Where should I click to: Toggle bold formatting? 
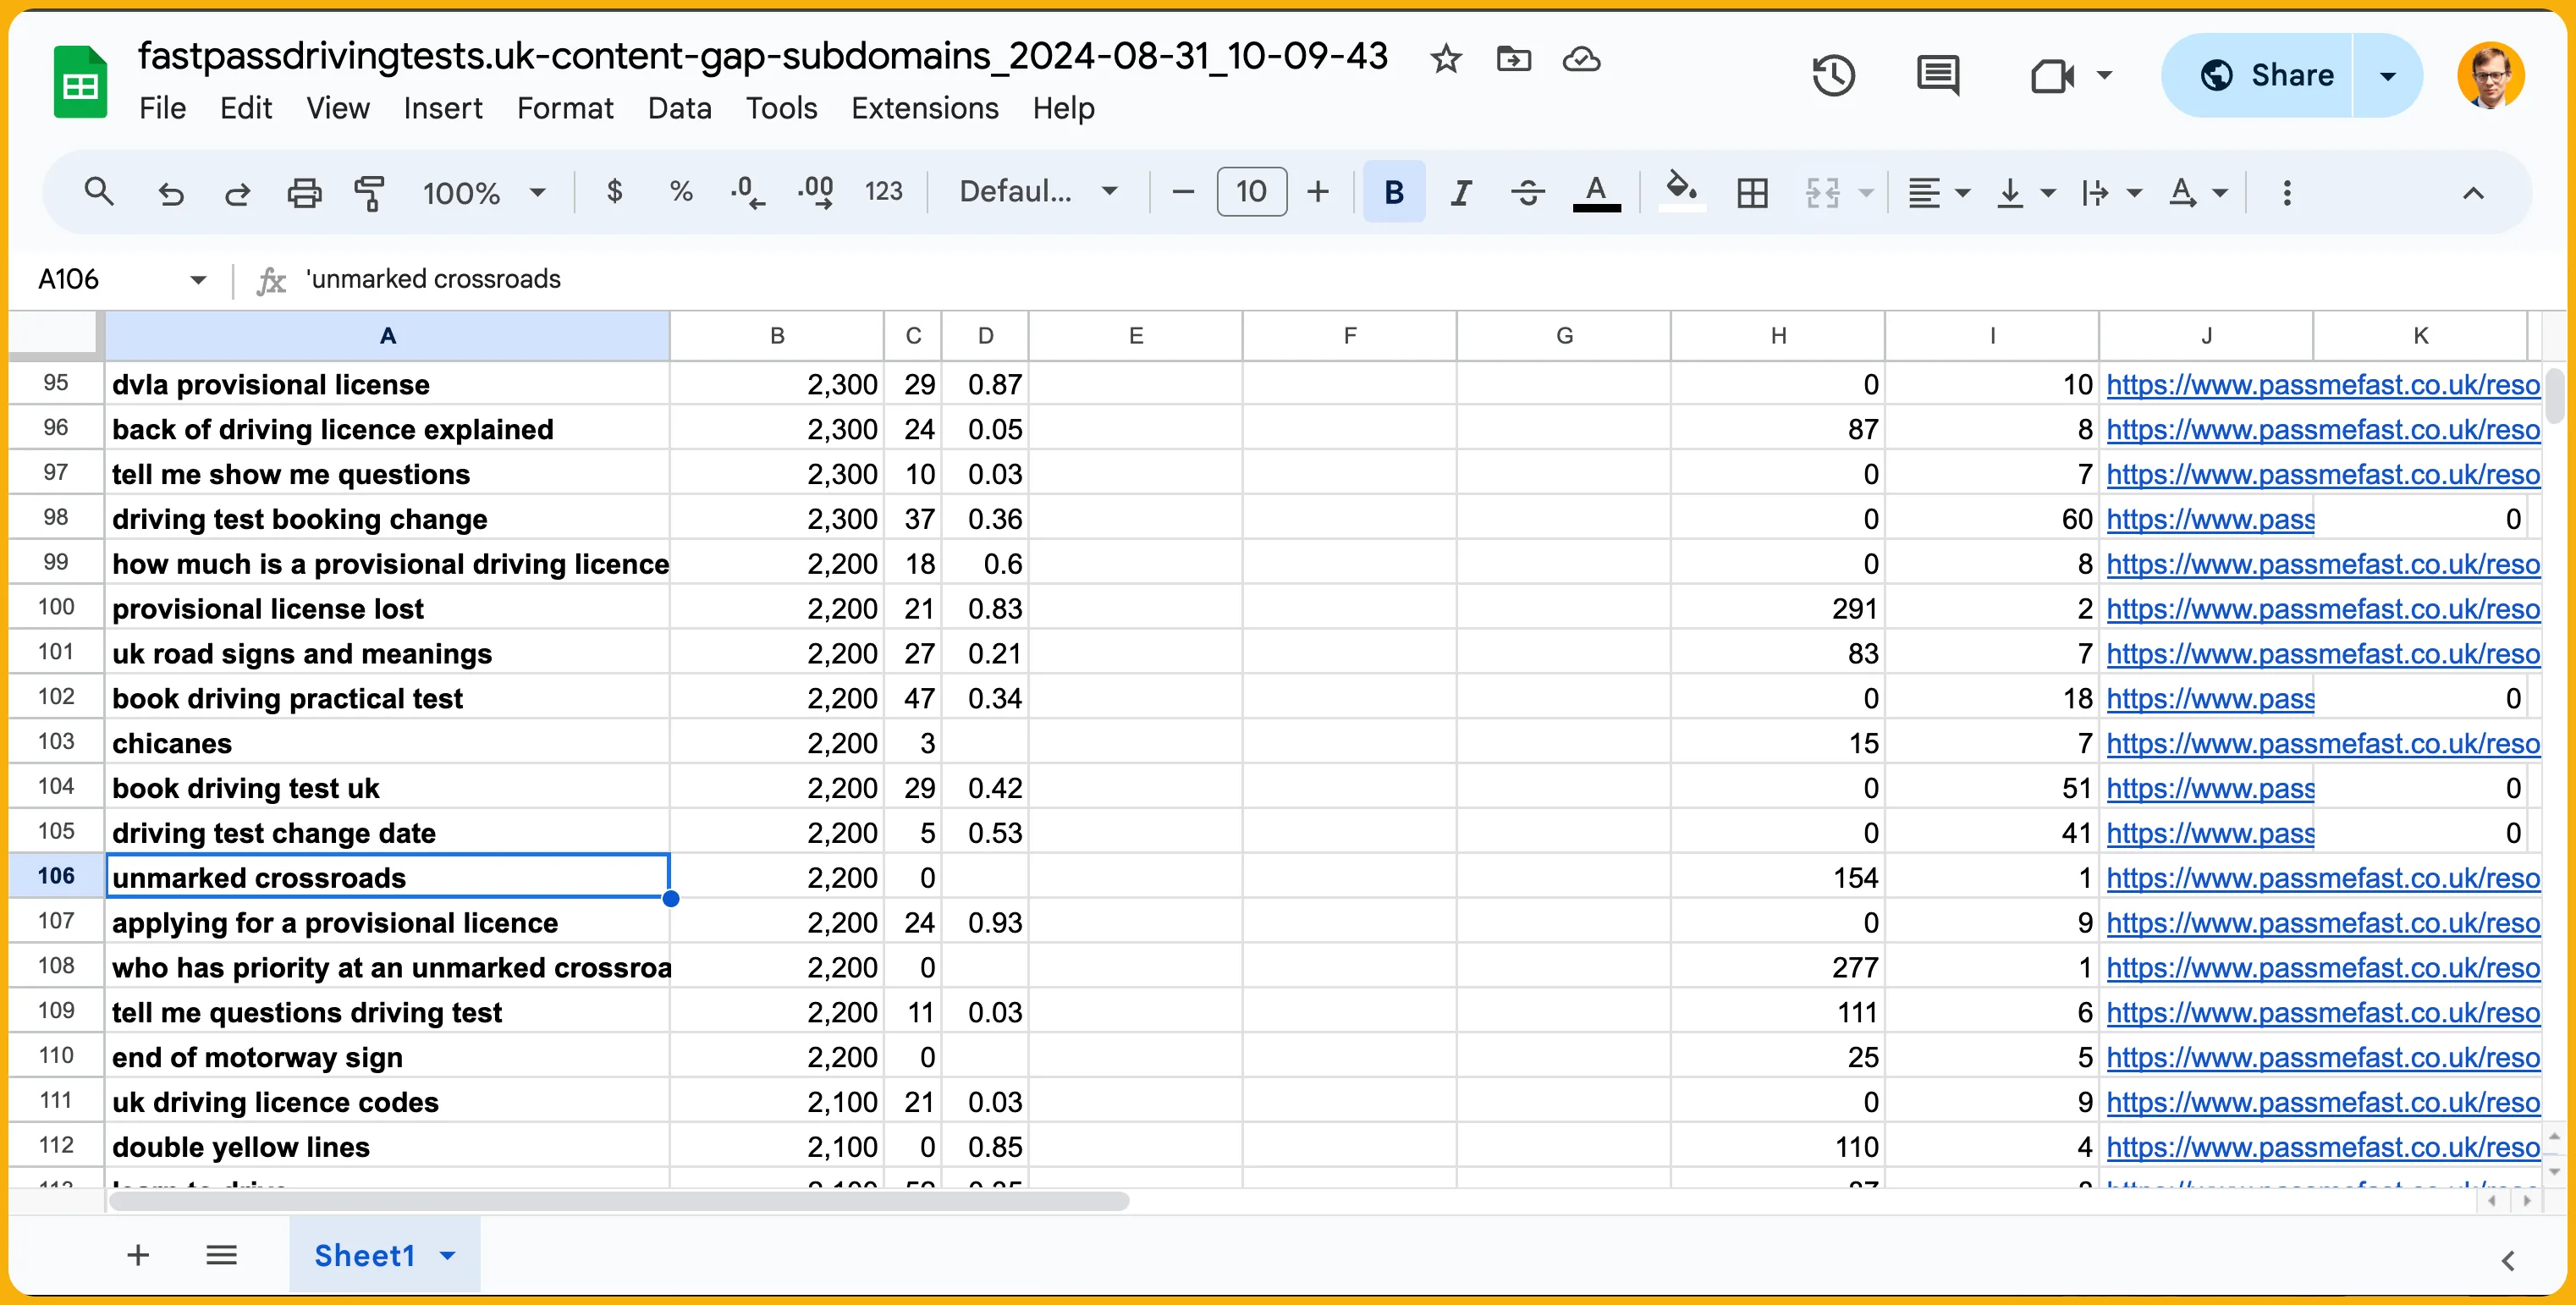pyautogui.click(x=1394, y=191)
